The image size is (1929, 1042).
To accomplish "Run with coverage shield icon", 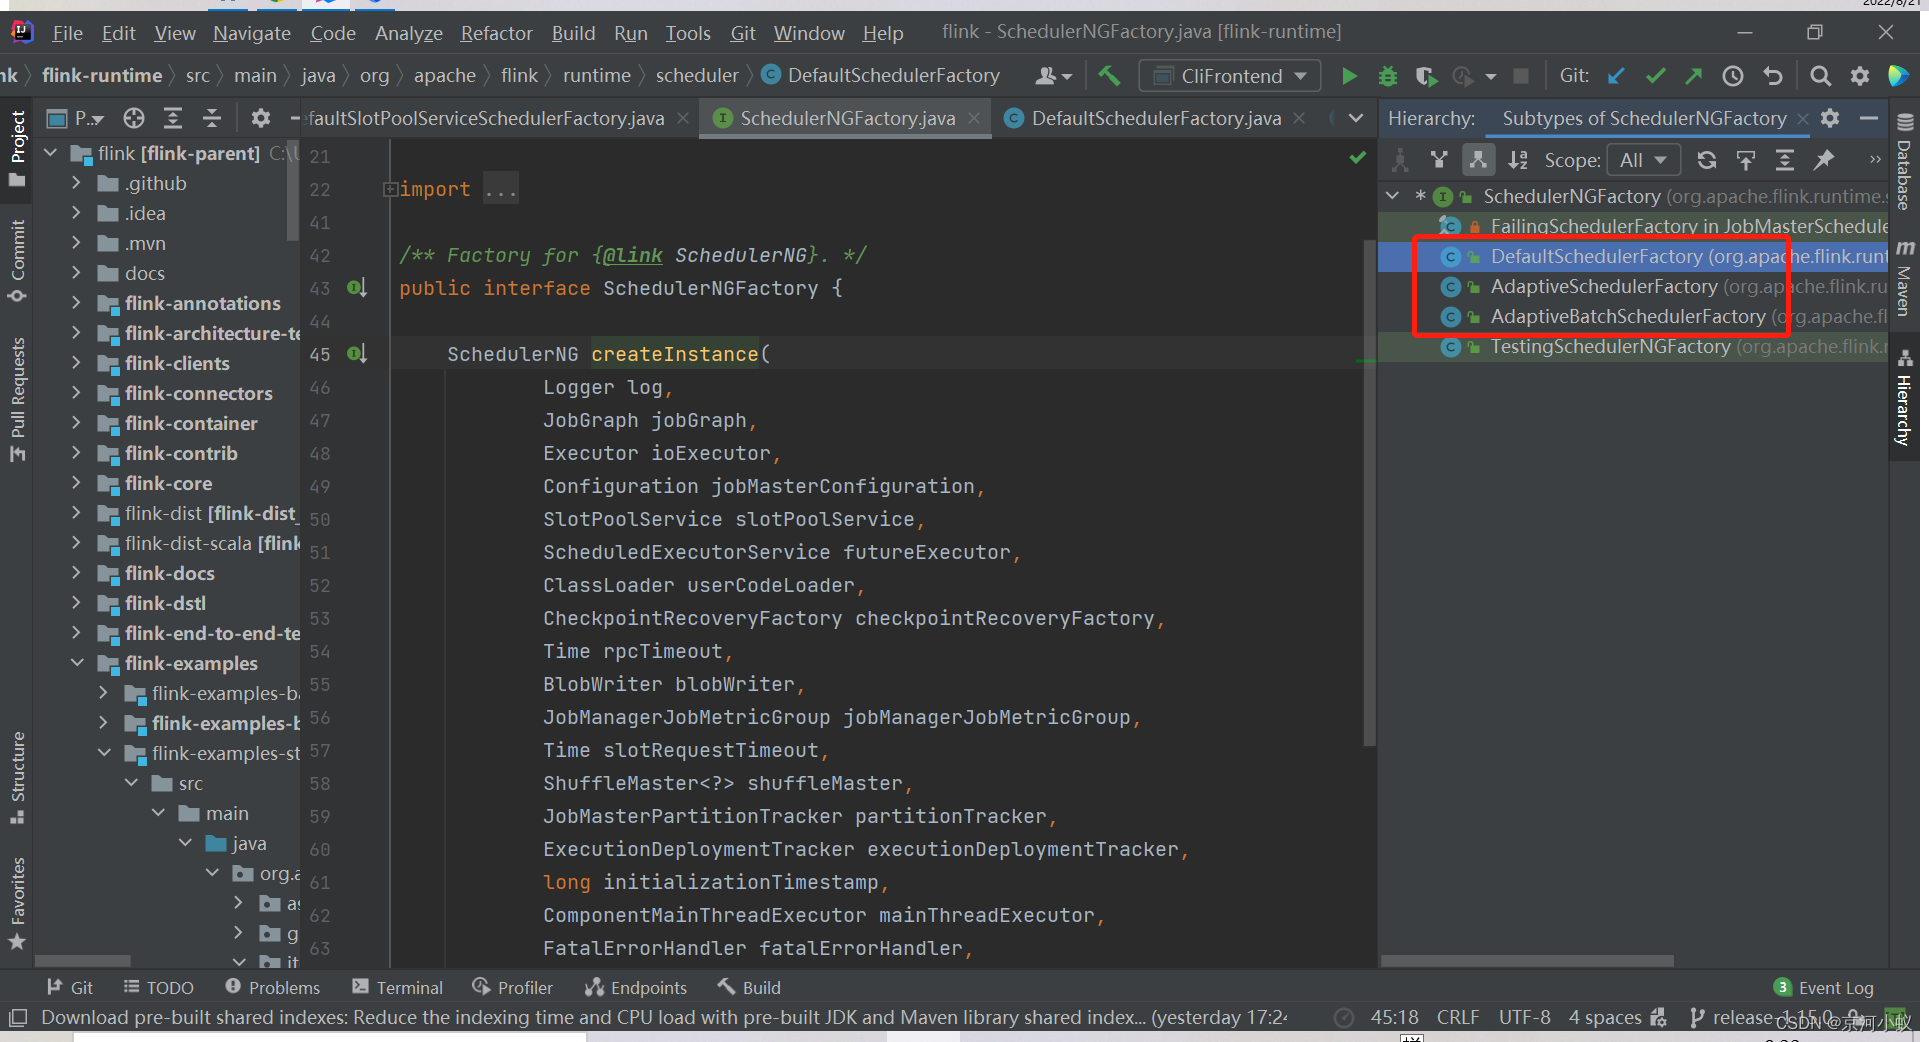I will click(1426, 76).
